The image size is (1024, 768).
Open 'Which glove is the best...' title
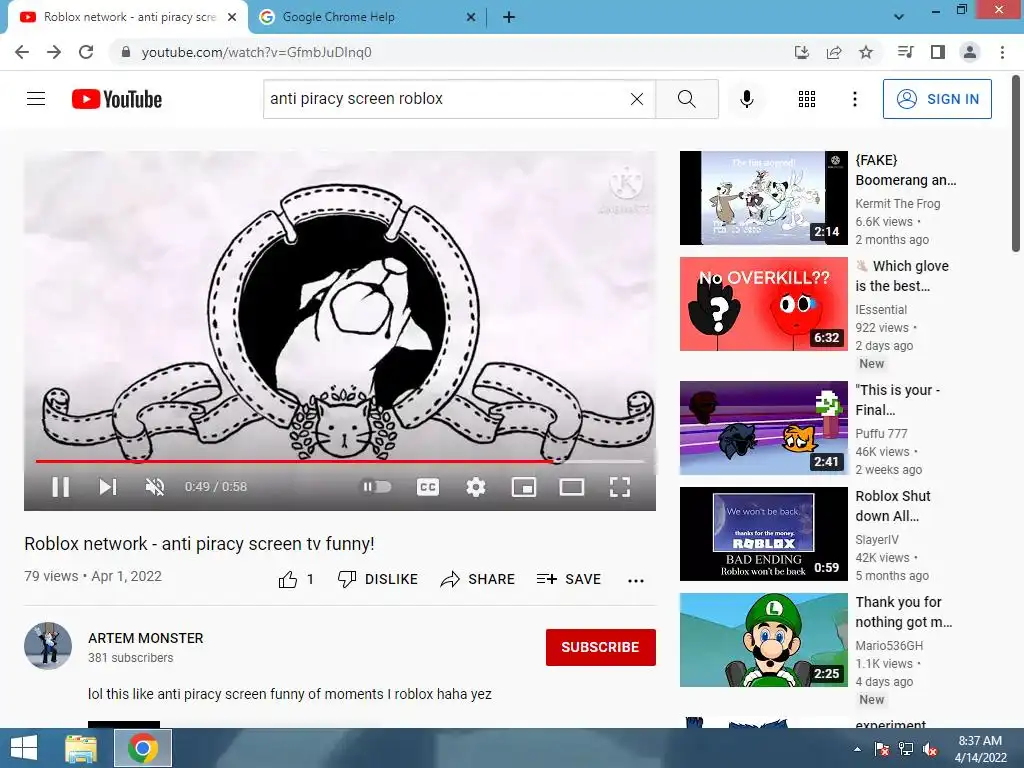pyautogui.click(x=902, y=276)
